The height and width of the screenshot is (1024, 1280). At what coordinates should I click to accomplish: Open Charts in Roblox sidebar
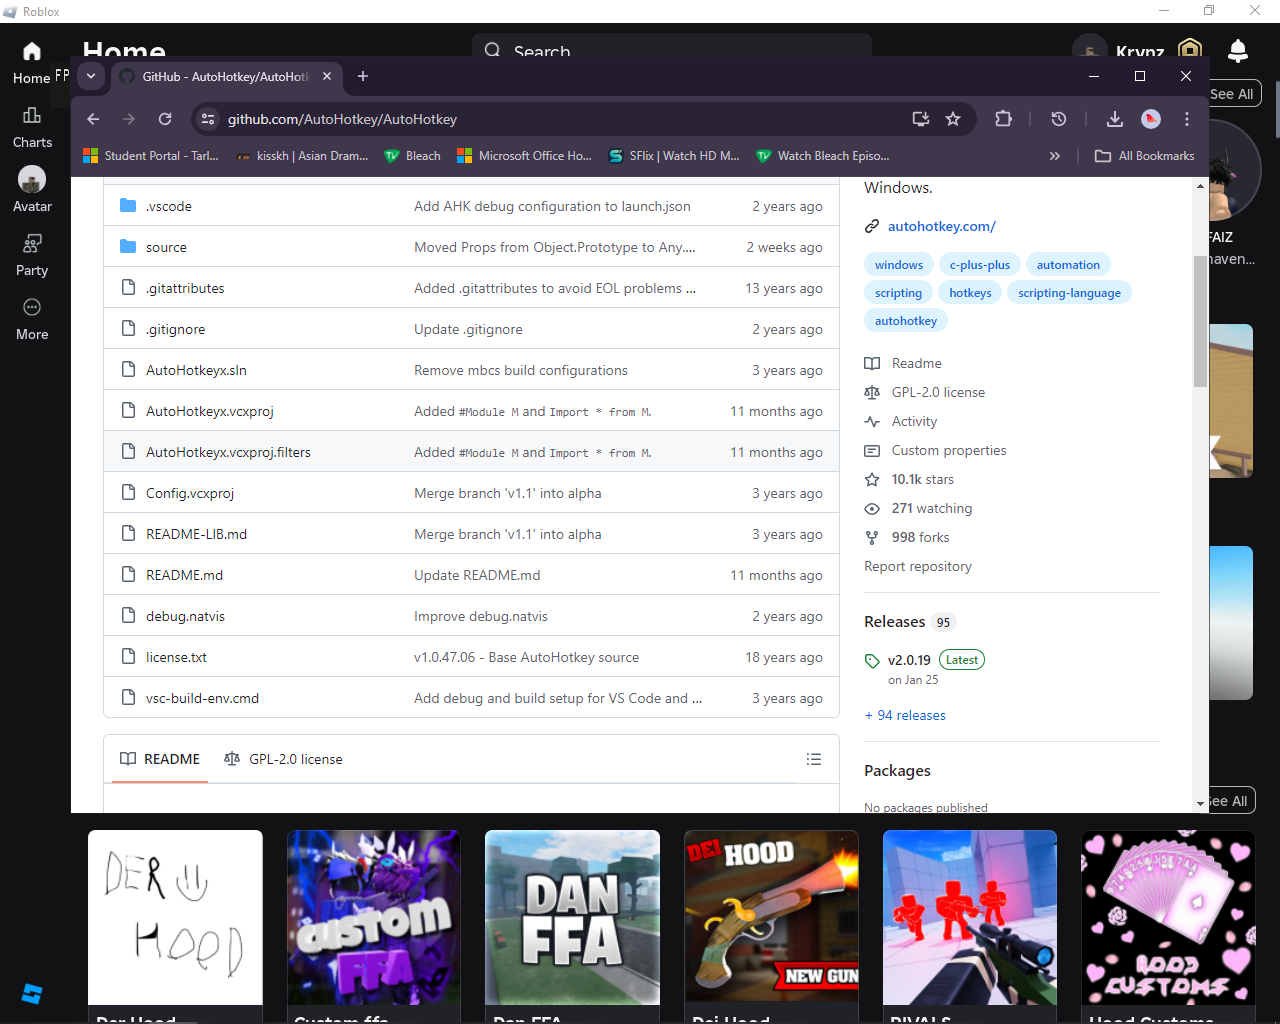click(x=32, y=127)
